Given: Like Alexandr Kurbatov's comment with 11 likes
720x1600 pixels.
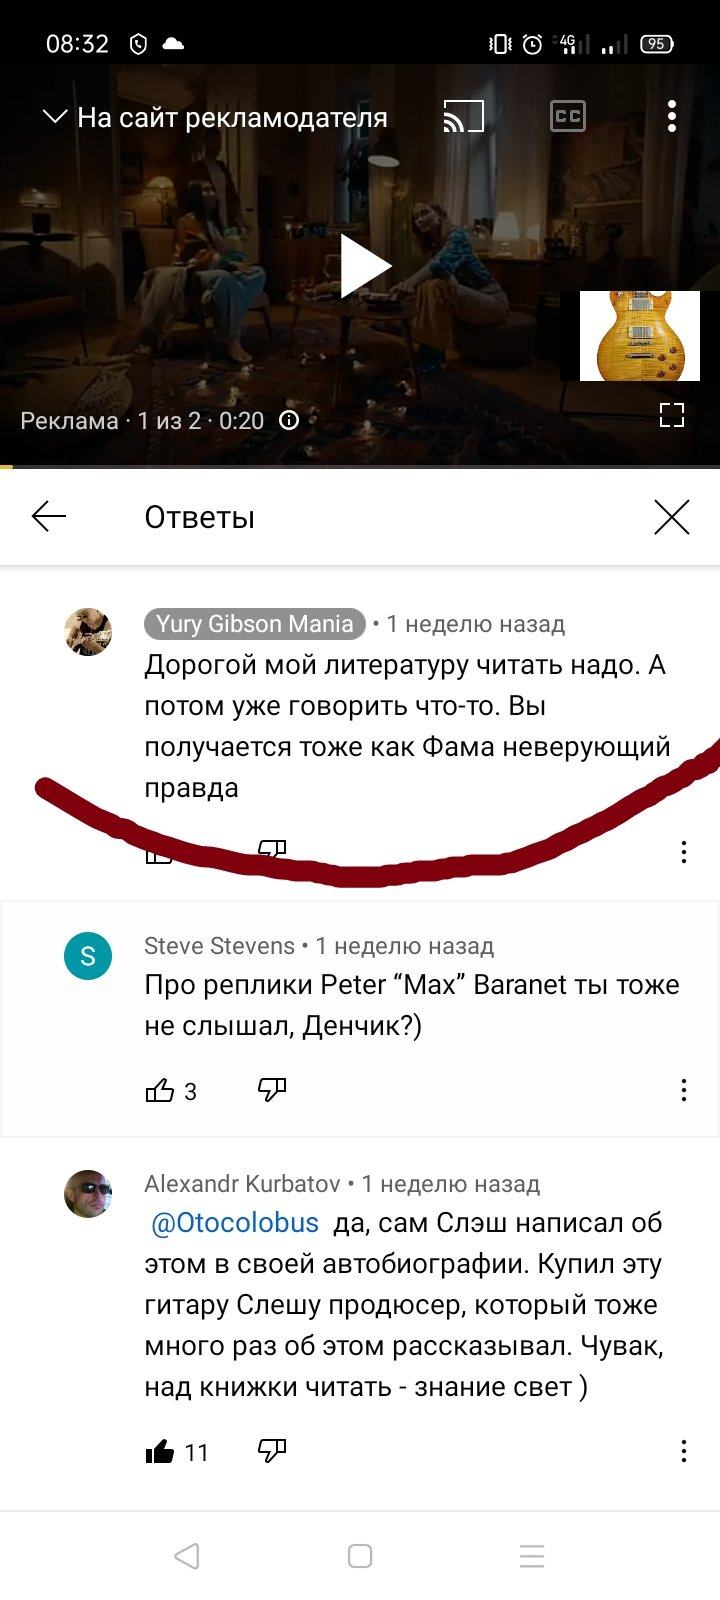Looking at the screenshot, I should point(160,1452).
